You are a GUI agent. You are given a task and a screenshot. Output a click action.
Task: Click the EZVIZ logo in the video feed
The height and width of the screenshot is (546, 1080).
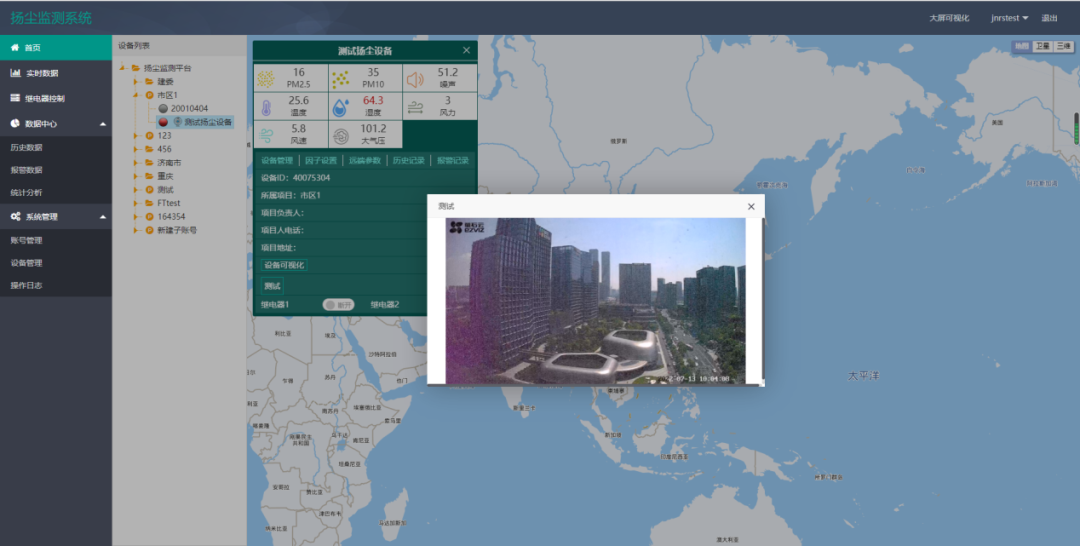pos(466,227)
